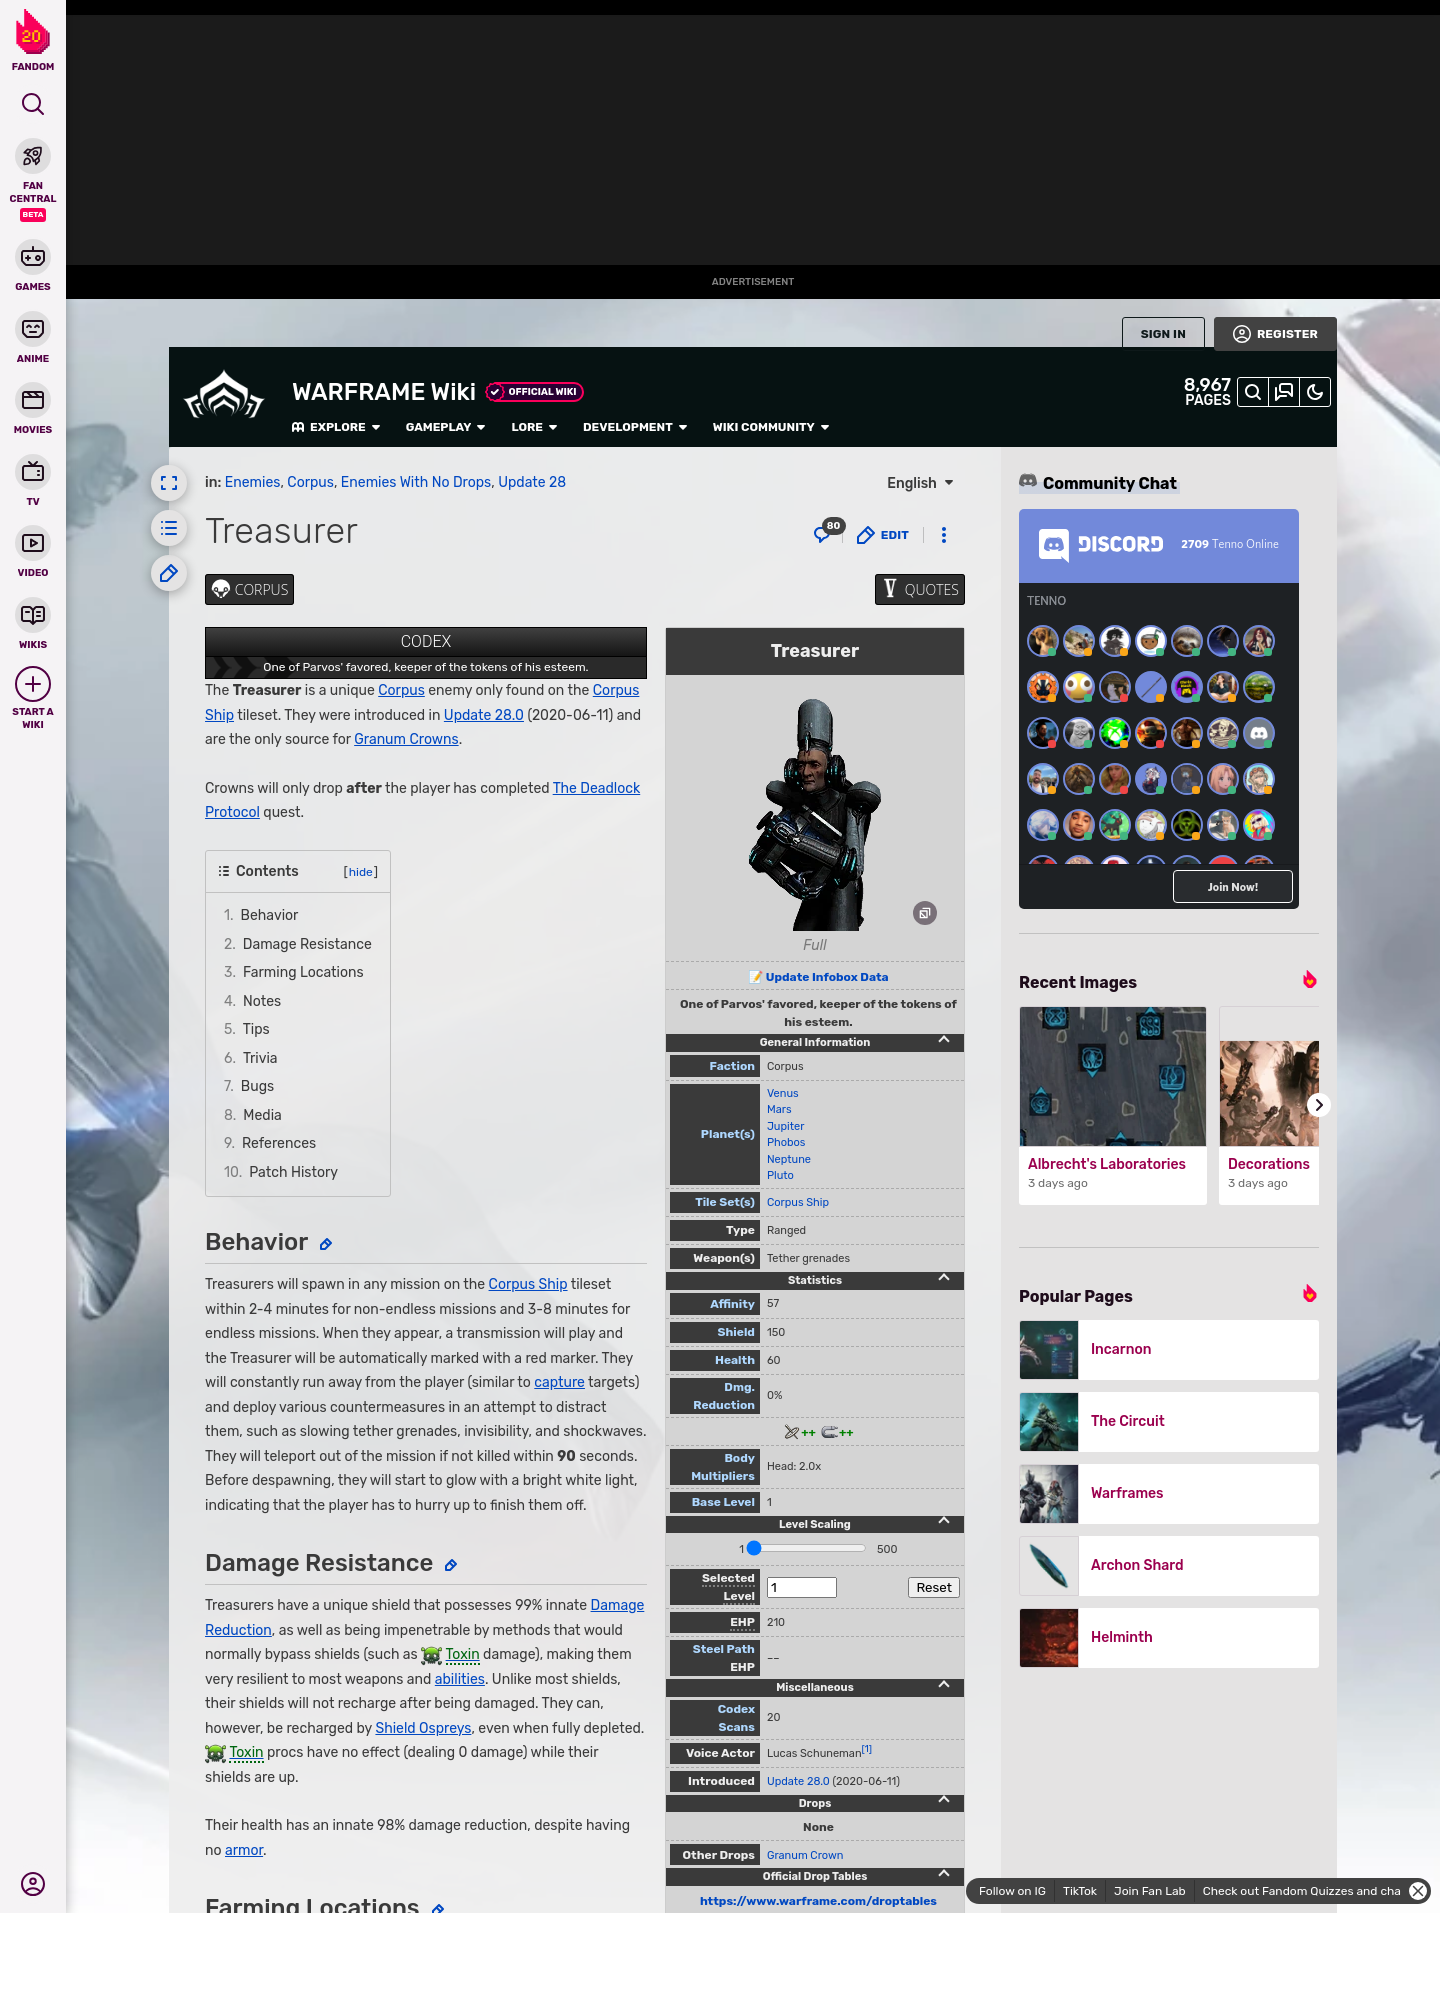Open the Archon Shard popular page
Screen dimensions: 1440x2000
[x=1169, y=1566]
